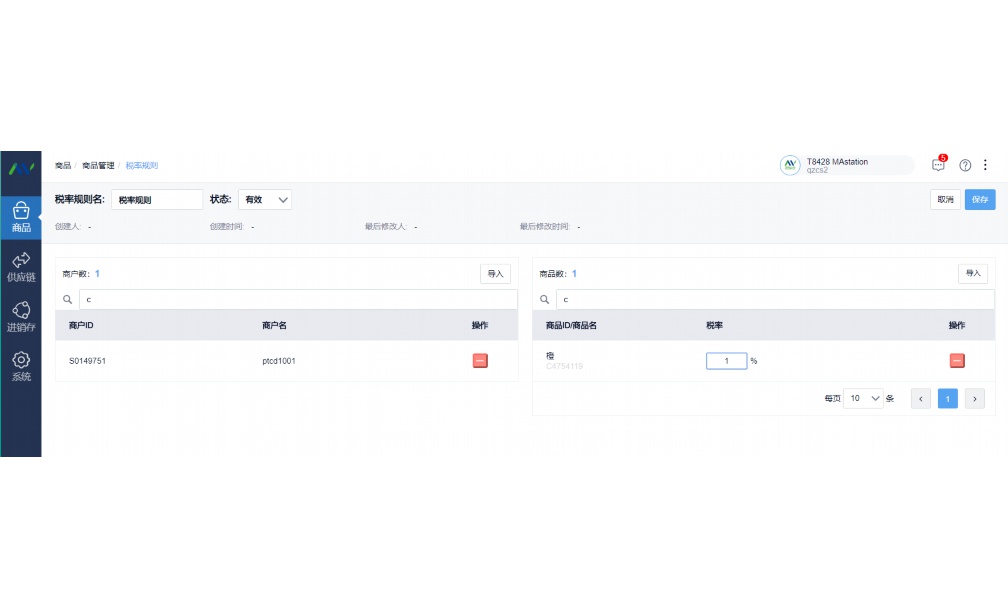The width and height of the screenshot is (1008, 608).
Task: Open the three-dot more options menu
Action: pyautogui.click(x=985, y=165)
